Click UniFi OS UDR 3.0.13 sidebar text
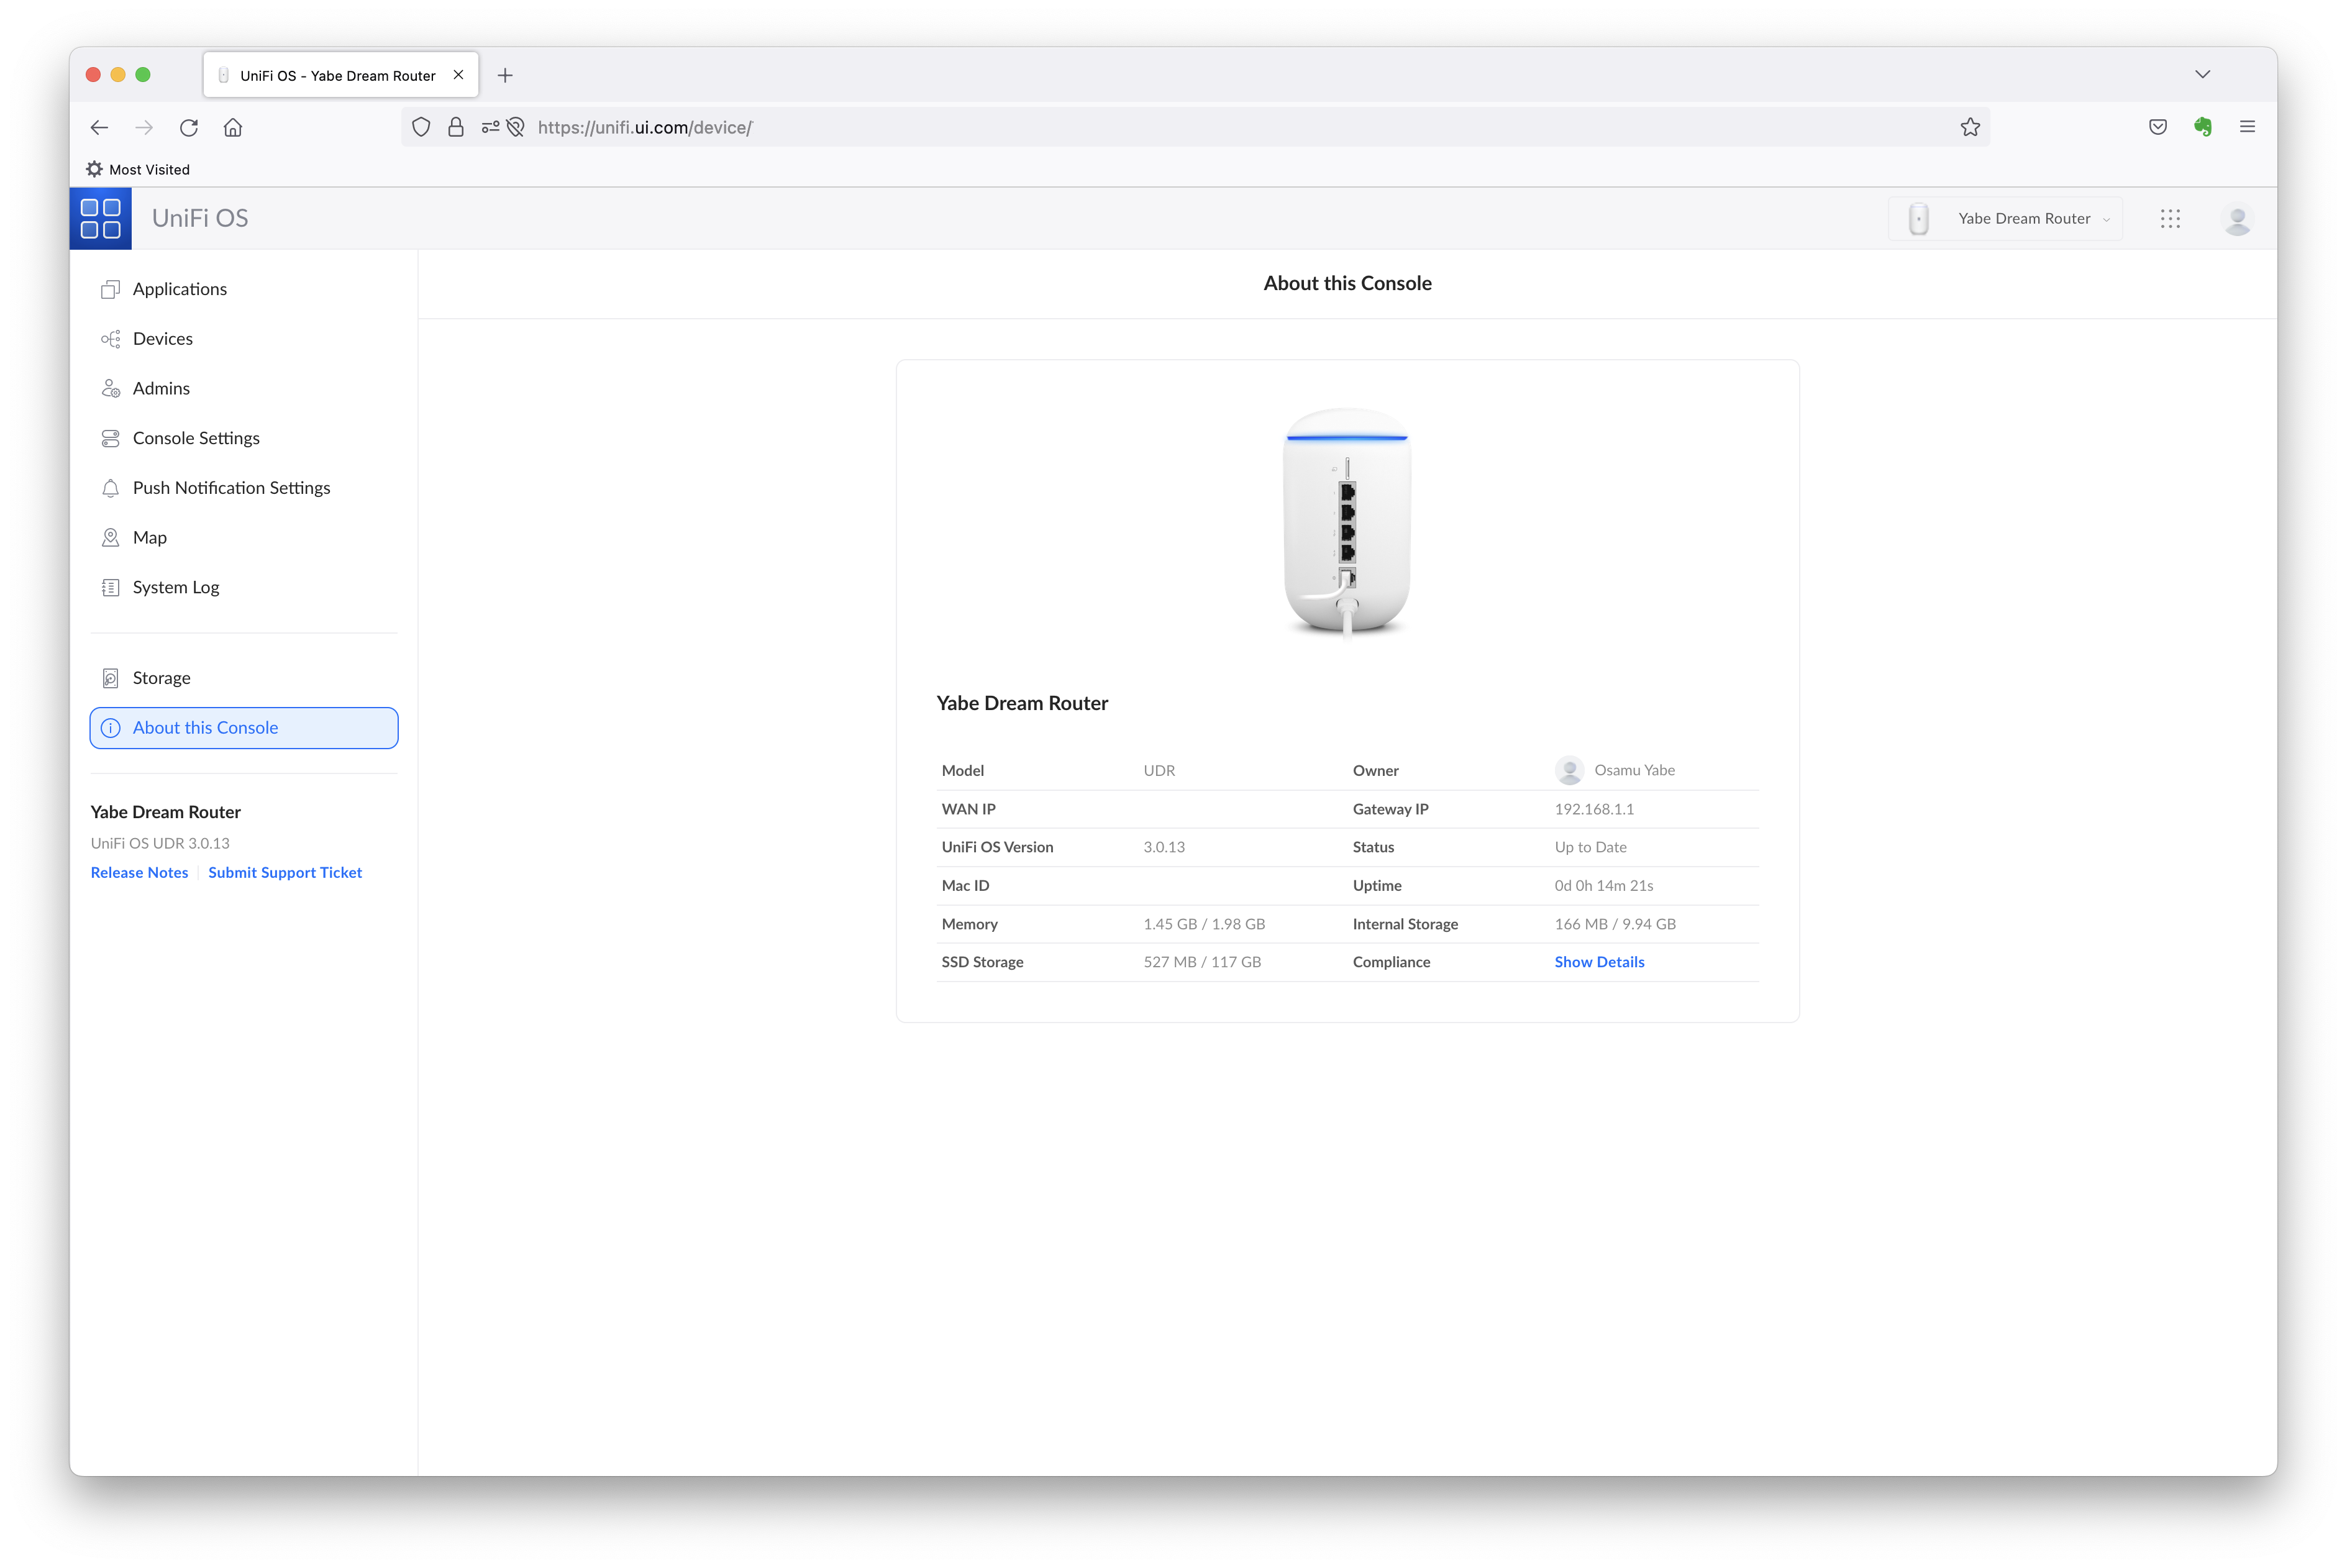2347x1568 pixels. 160,843
